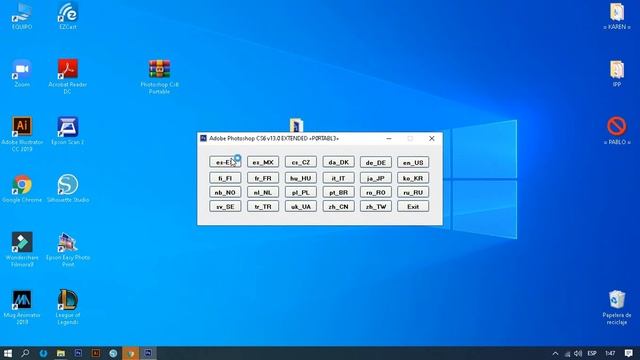Open the volume control in system tray

(x=578, y=353)
